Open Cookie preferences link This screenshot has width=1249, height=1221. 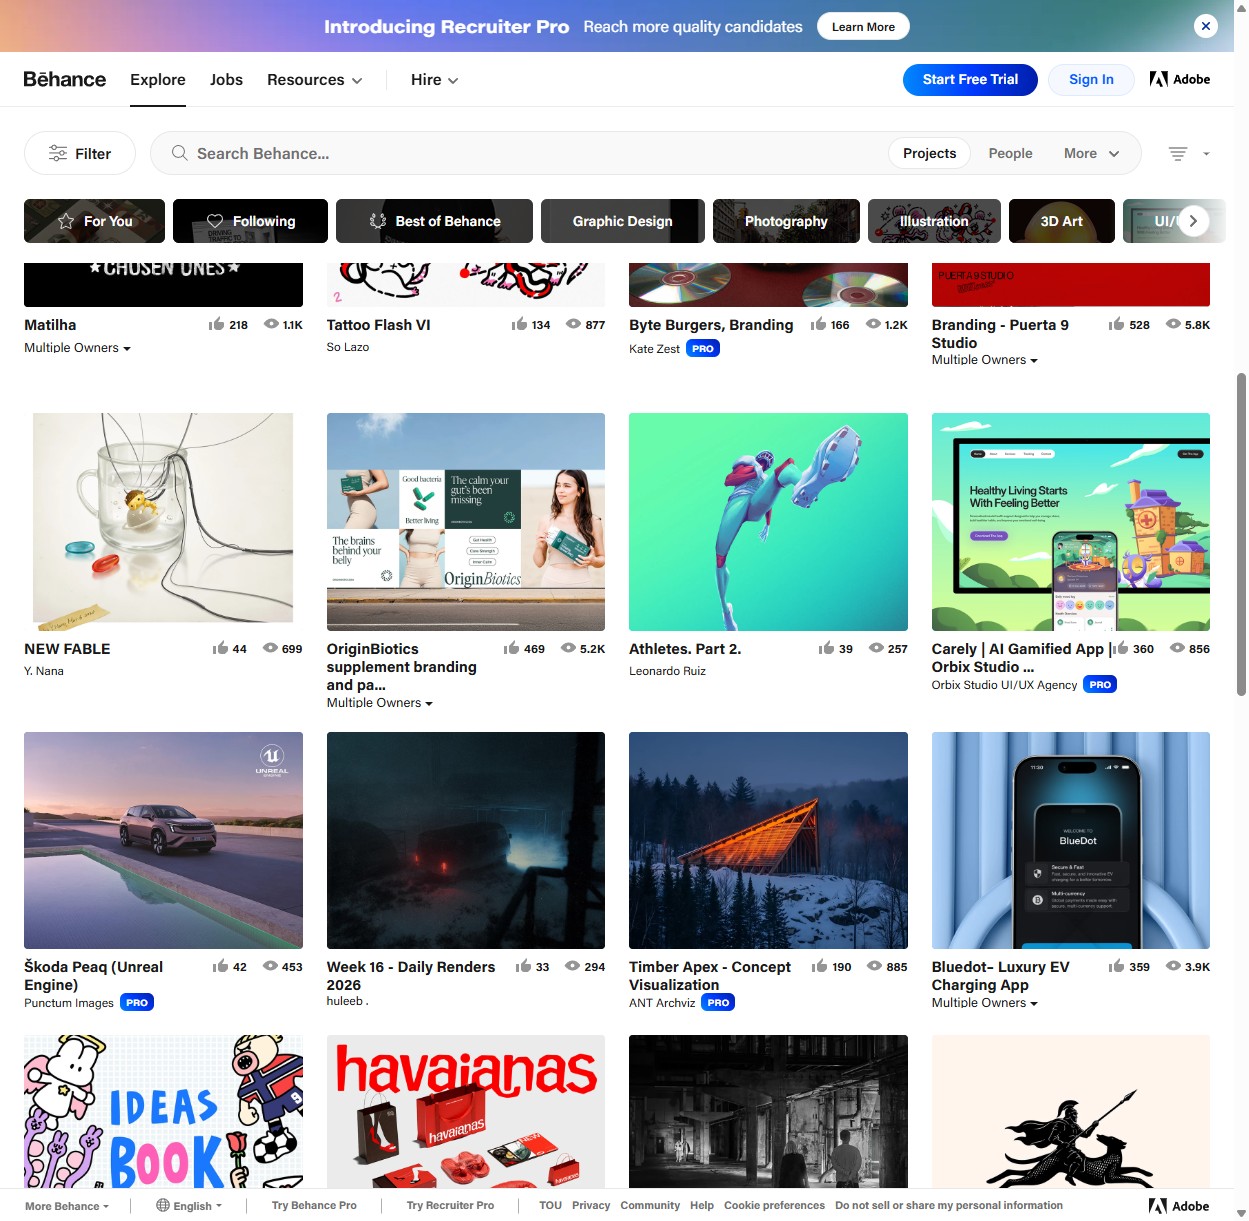[774, 1205]
